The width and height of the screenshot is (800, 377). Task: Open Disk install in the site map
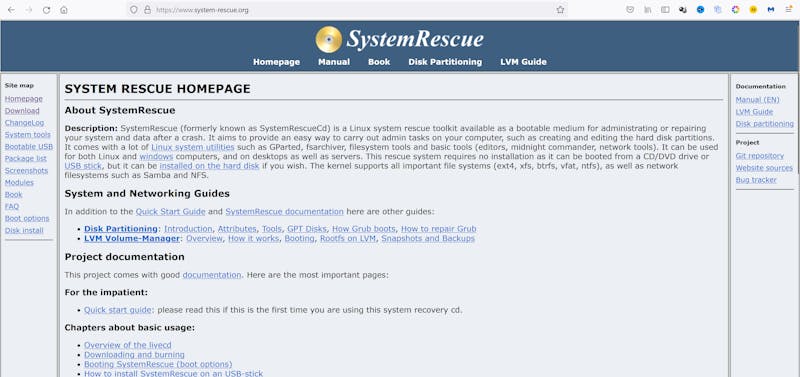(24, 231)
